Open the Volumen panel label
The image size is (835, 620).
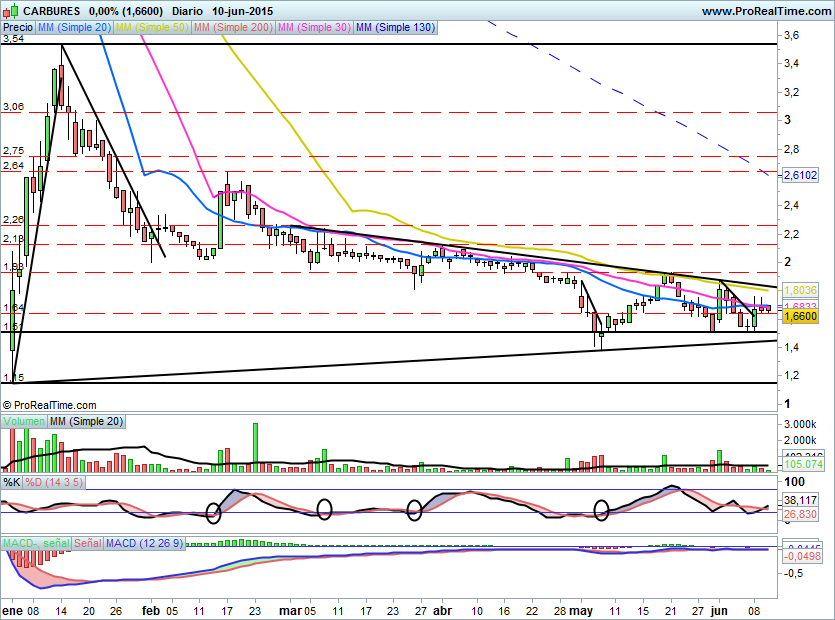23,422
